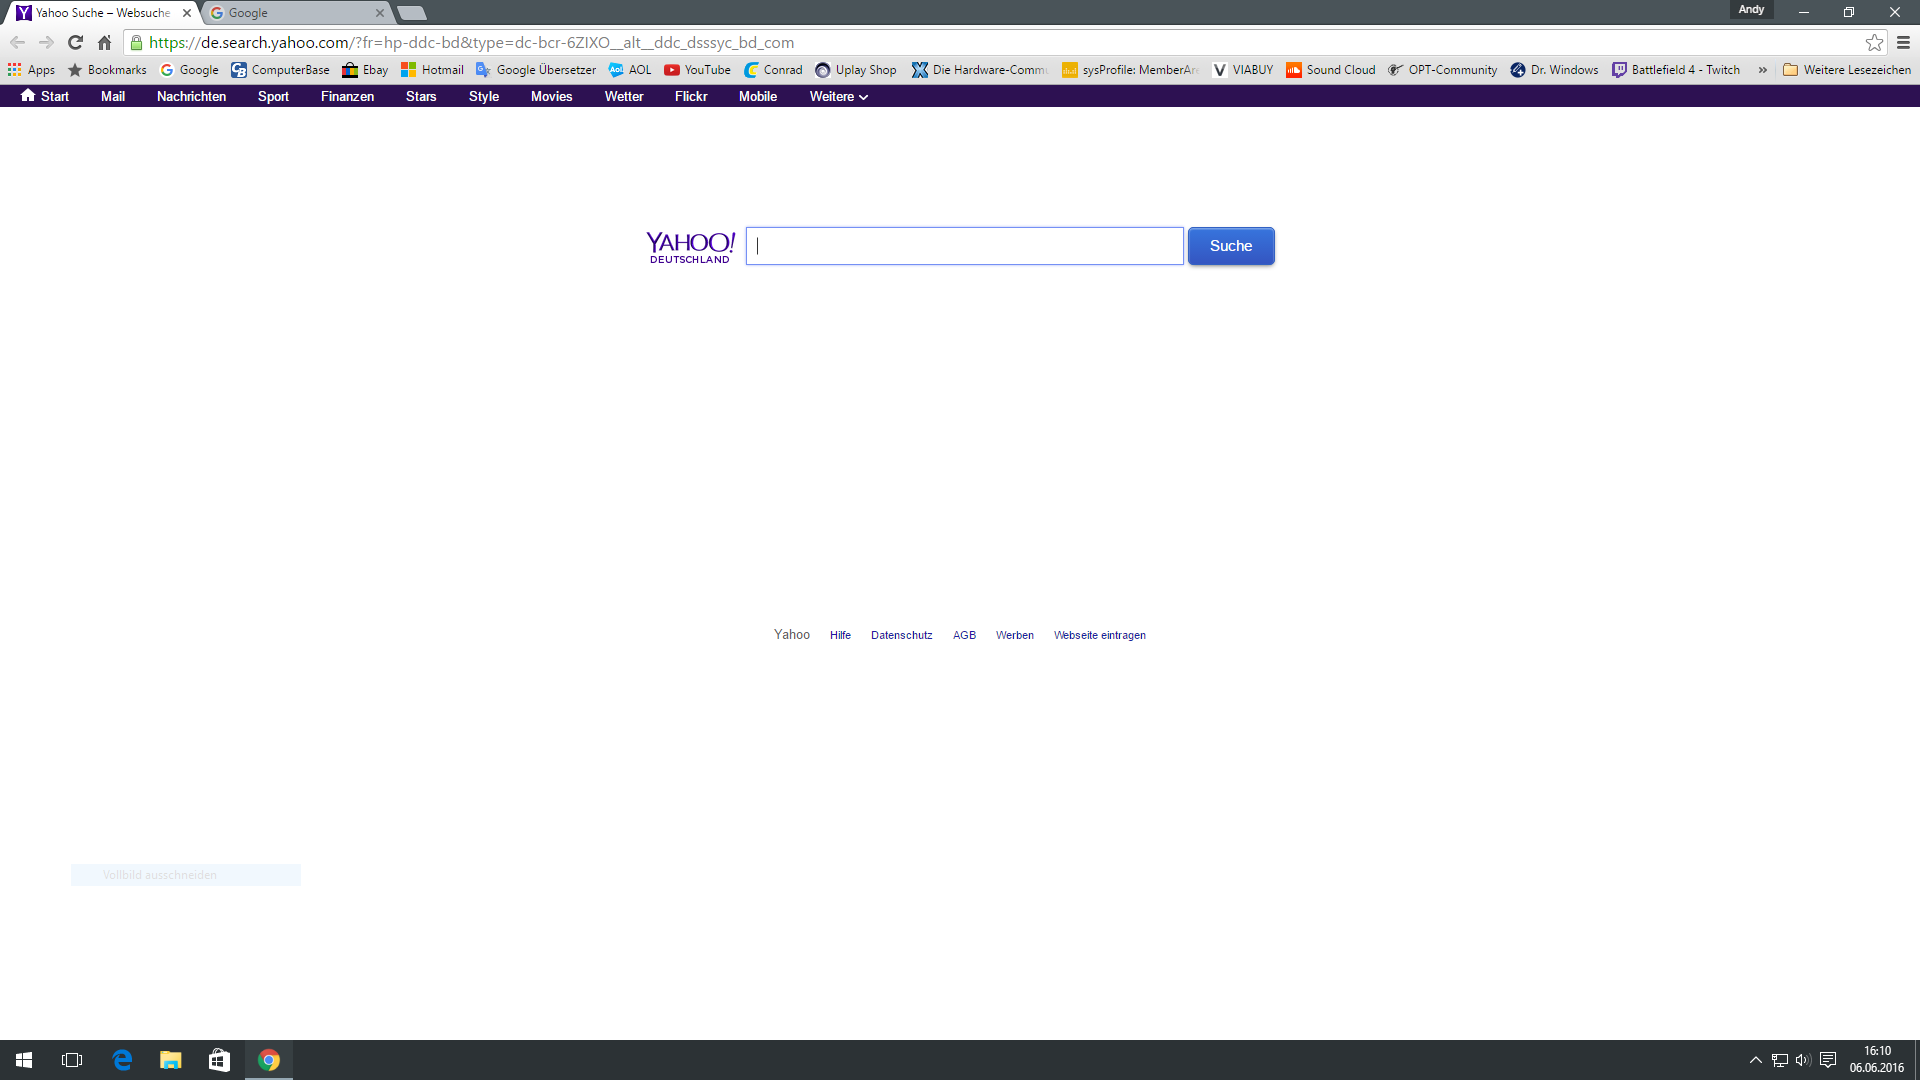Focus the Yahoo search input field

coord(964,246)
